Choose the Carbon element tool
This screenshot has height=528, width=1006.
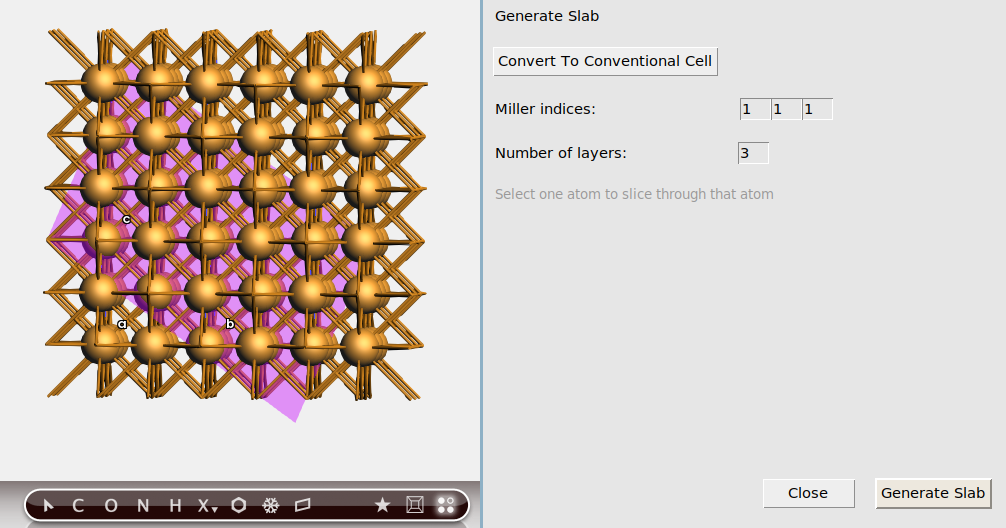point(78,506)
